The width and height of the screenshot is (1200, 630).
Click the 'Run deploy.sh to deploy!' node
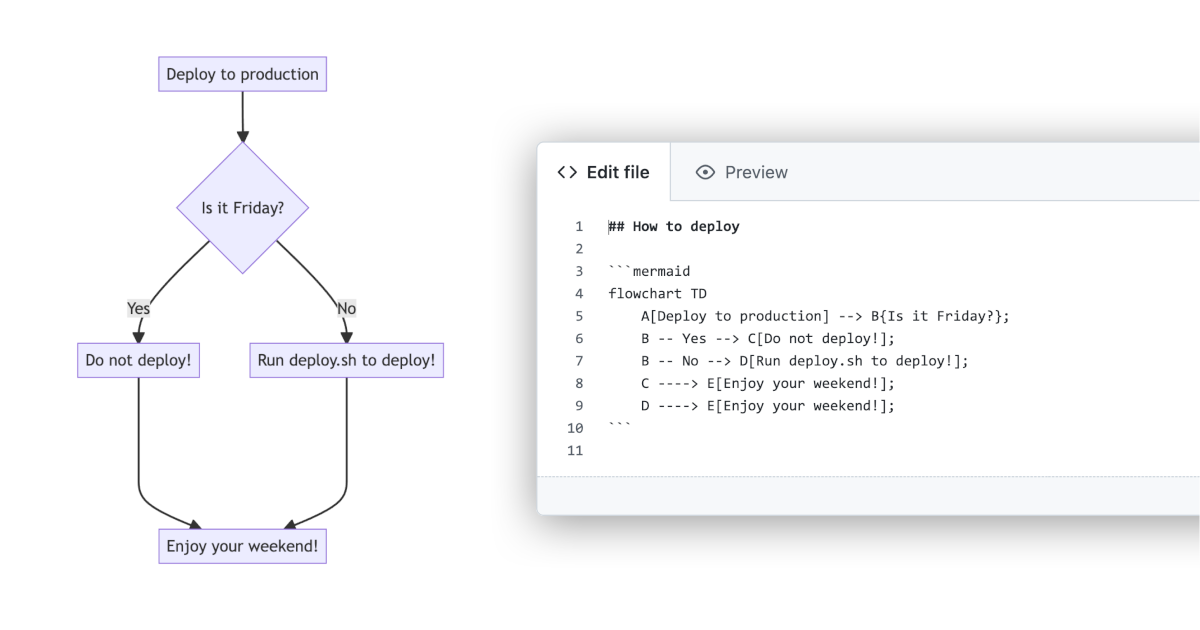(x=346, y=360)
